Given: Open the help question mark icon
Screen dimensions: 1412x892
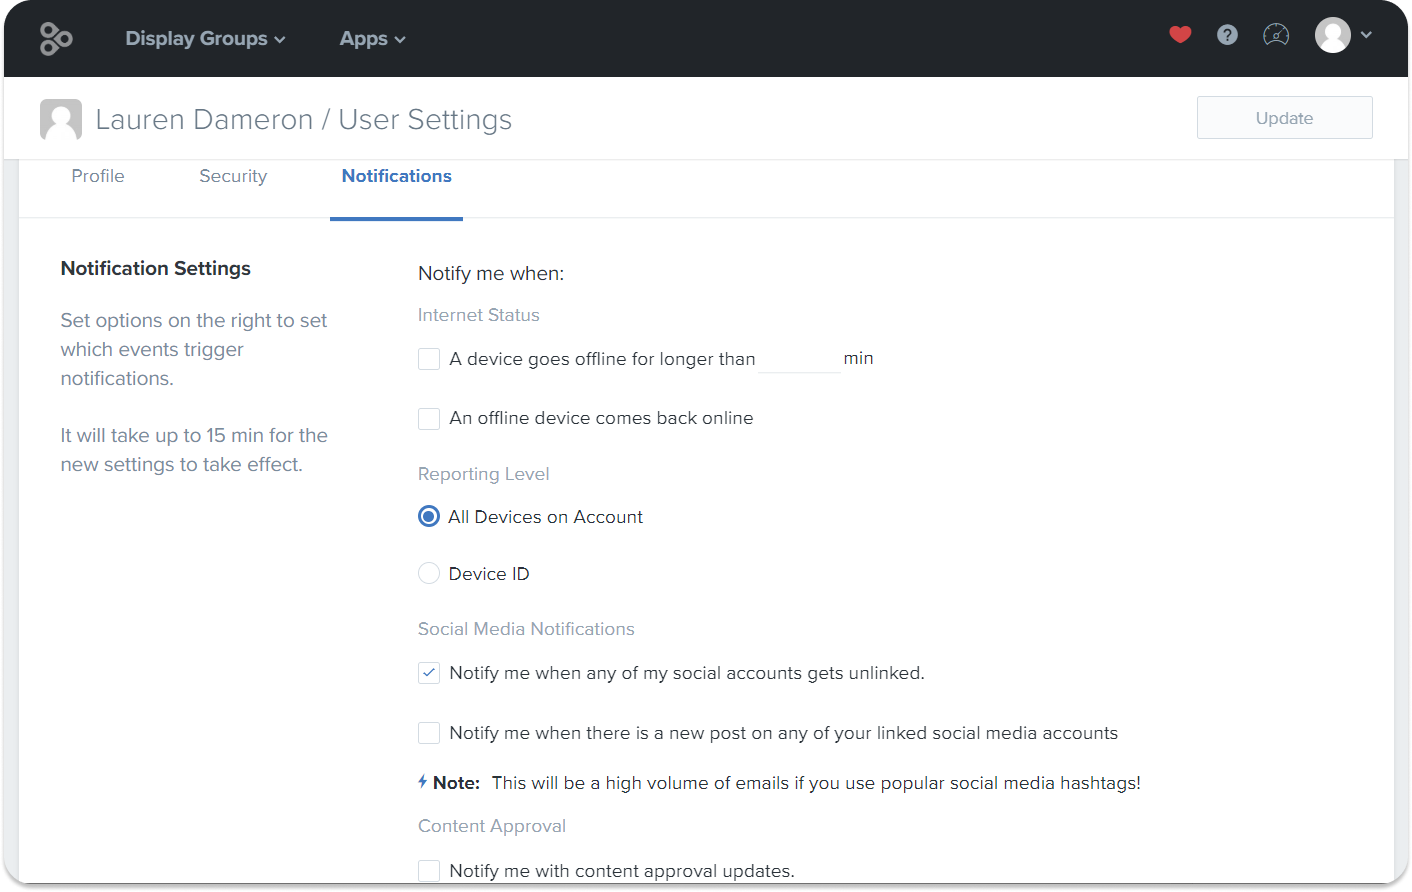Looking at the screenshot, I should tap(1227, 35).
